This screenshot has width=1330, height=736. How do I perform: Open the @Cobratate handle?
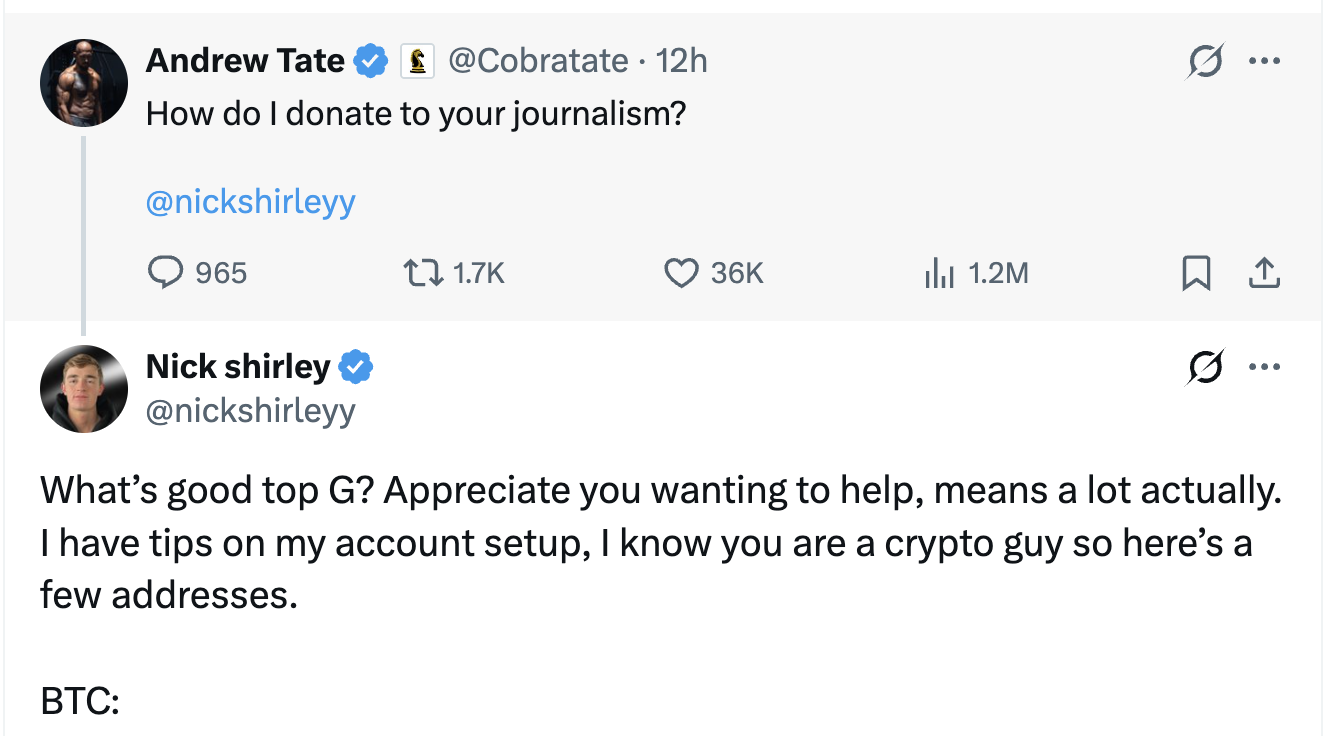(538, 61)
